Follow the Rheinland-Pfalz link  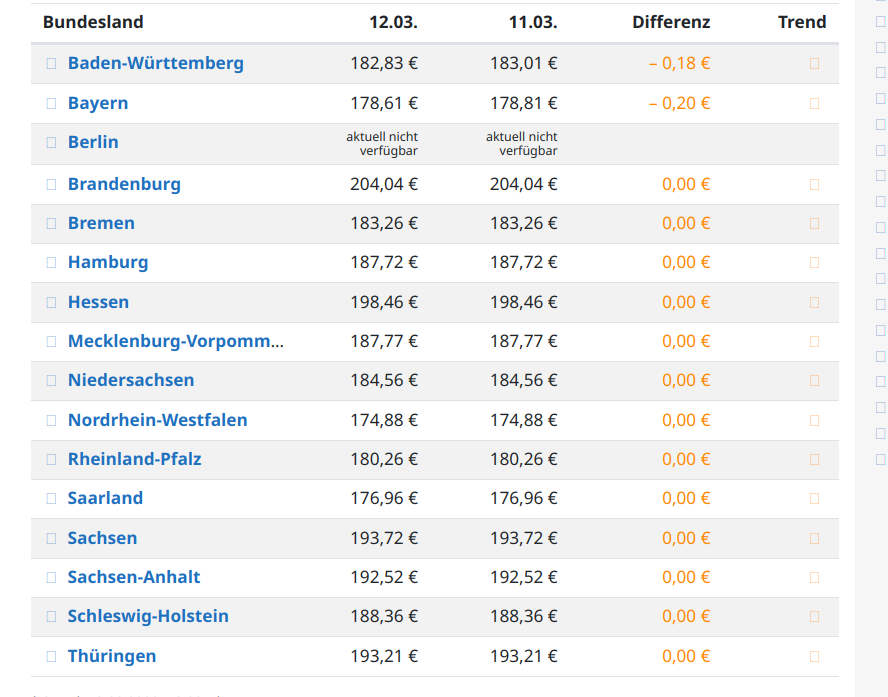[x=134, y=459]
